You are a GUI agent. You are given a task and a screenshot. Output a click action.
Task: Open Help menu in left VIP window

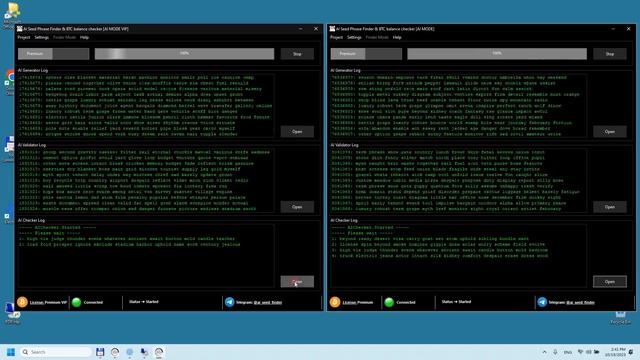point(84,37)
